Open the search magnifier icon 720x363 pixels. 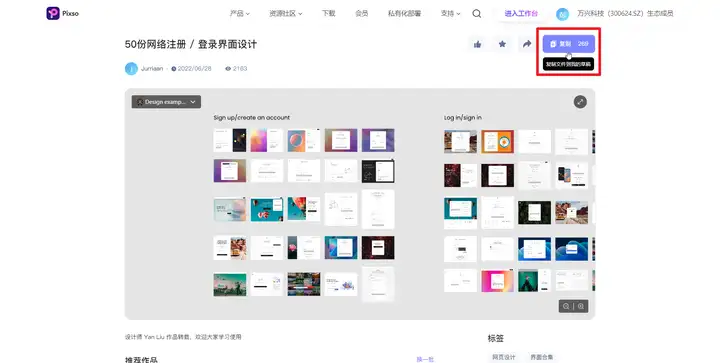click(x=477, y=14)
